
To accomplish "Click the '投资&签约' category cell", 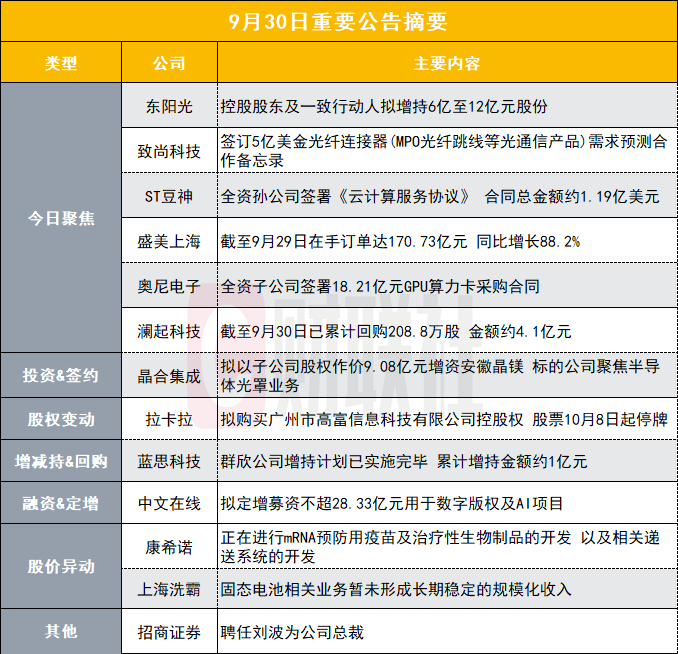I will click(x=61, y=375).
